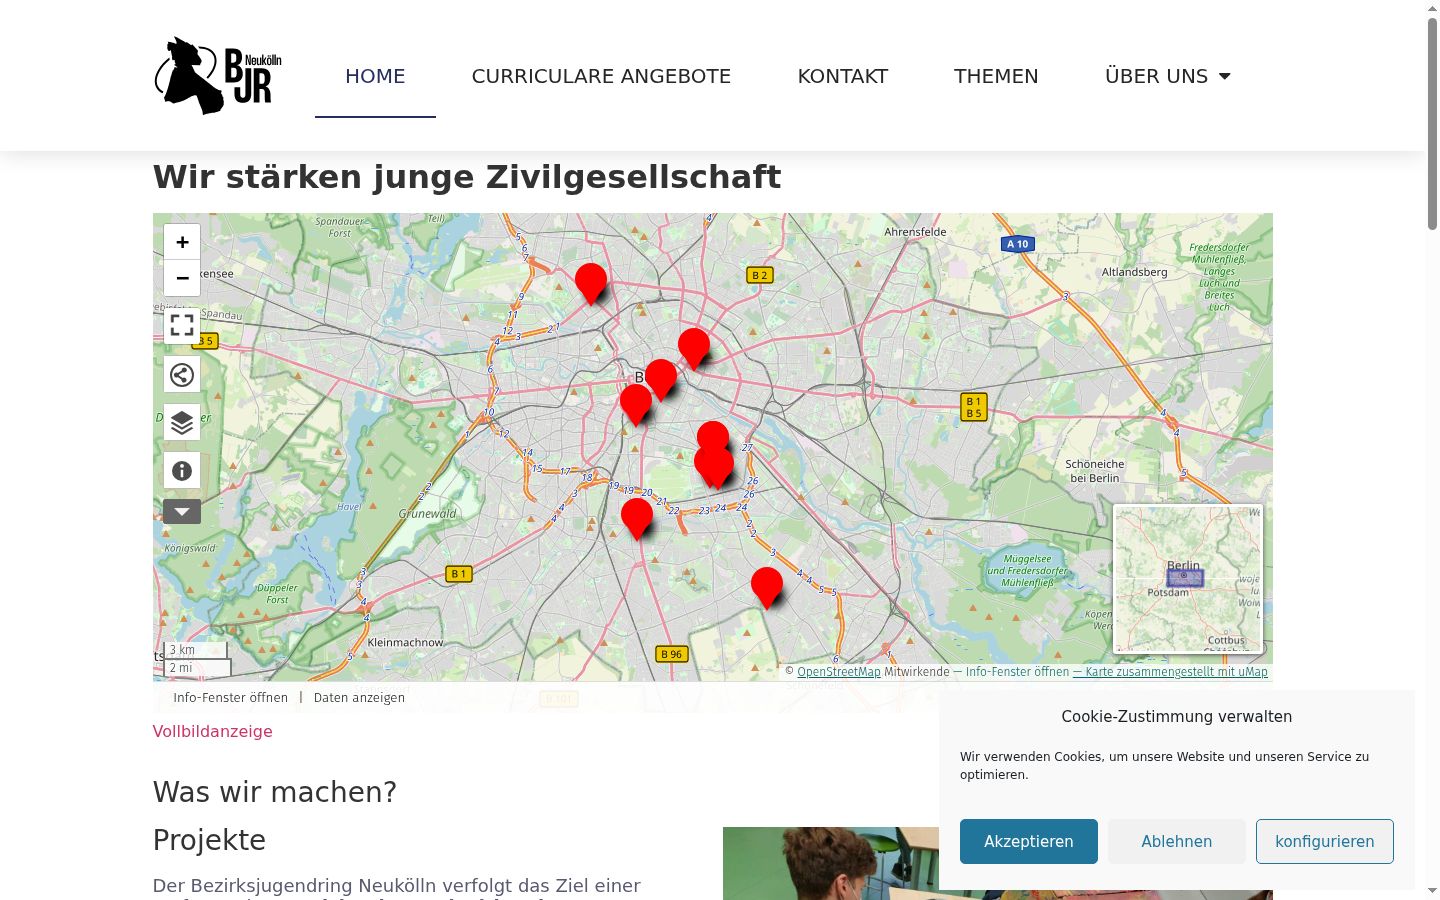Click the red marker near Grunewald road 19

[637, 518]
